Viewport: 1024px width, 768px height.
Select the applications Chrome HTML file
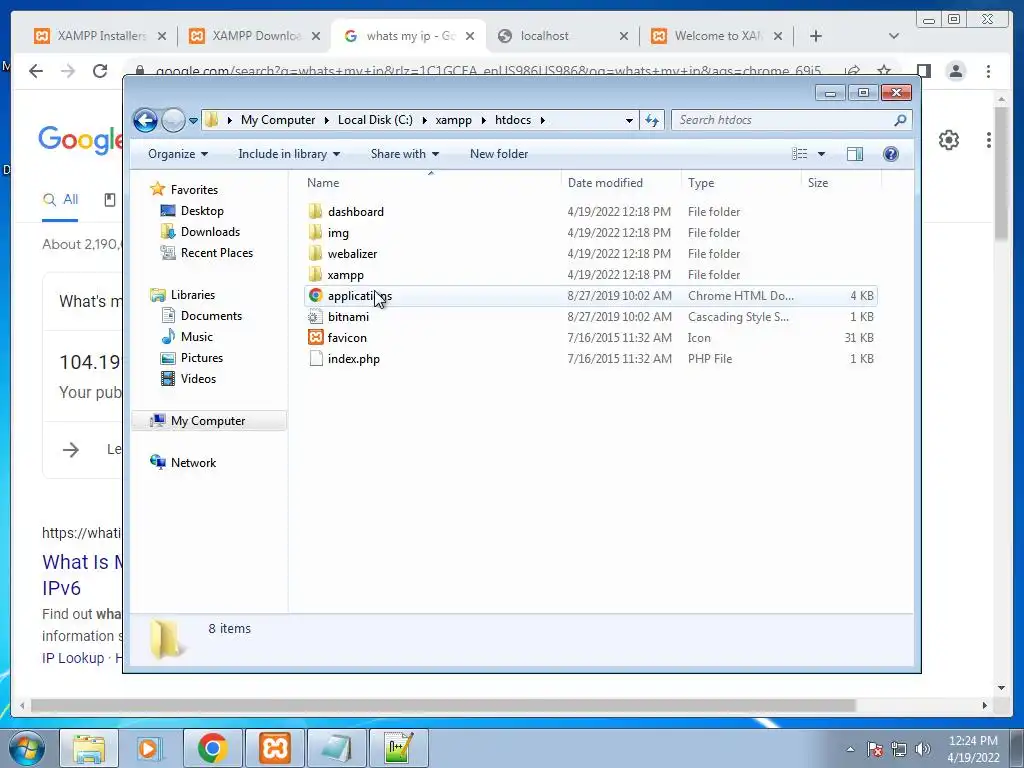[x=591, y=296]
